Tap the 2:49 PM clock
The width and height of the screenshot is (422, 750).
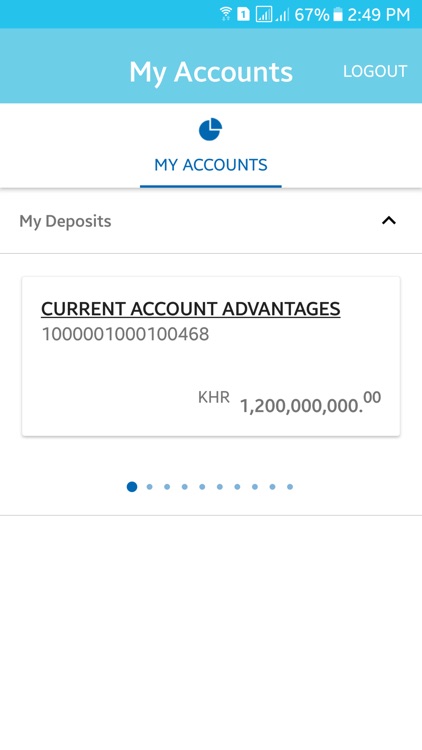(378, 15)
